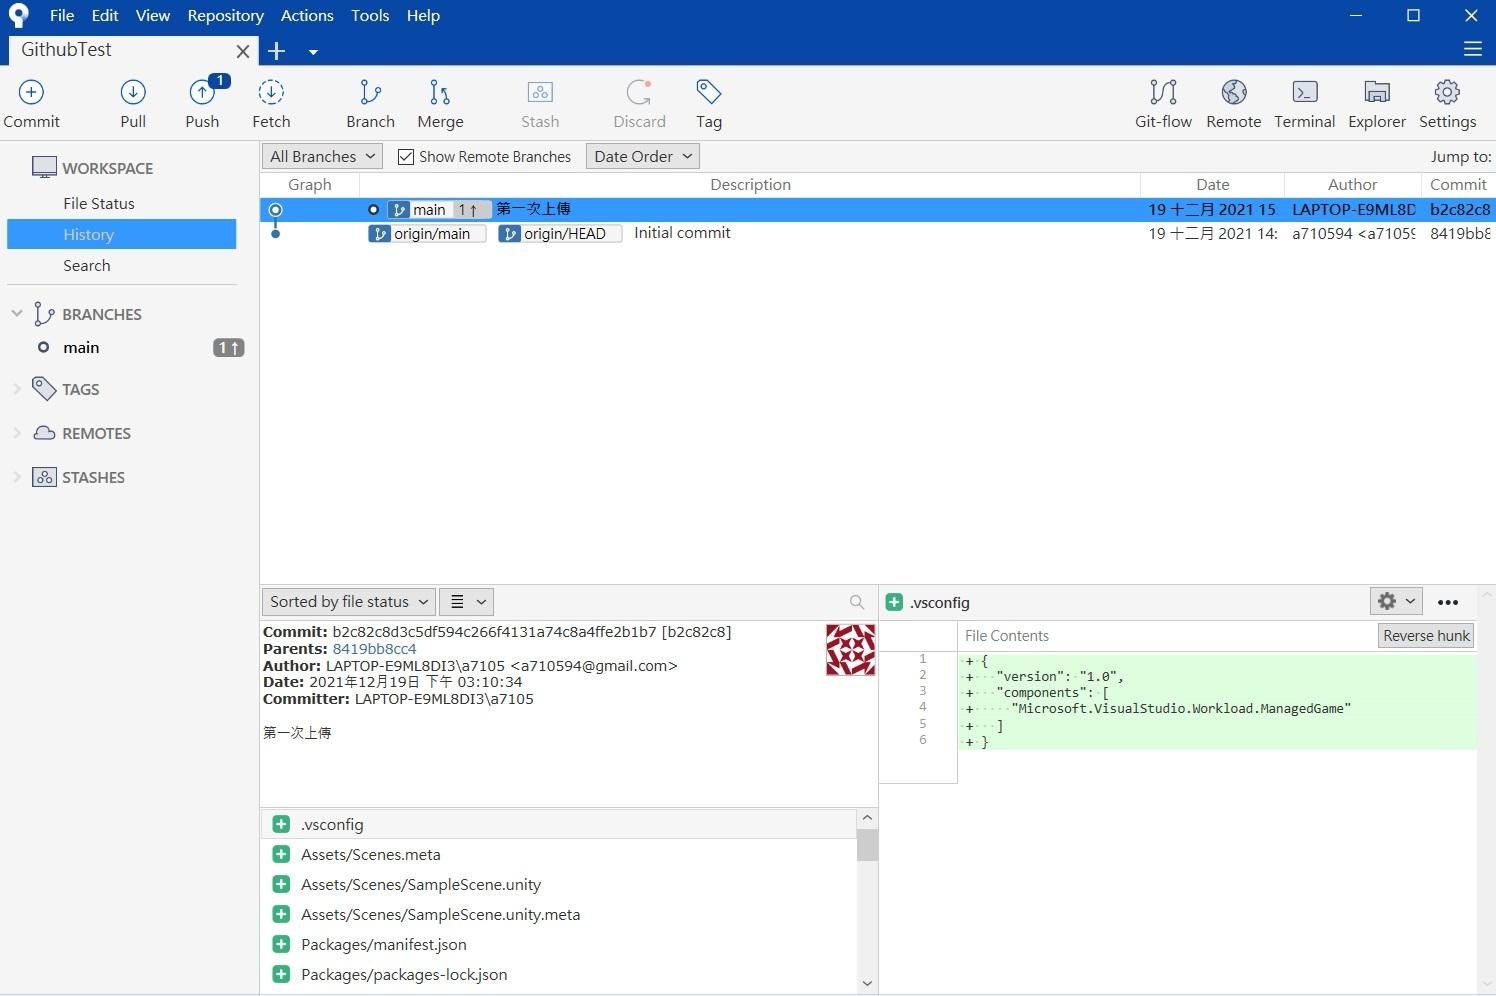Create a new Branch
This screenshot has width=1496, height=996.
(370, 104)
